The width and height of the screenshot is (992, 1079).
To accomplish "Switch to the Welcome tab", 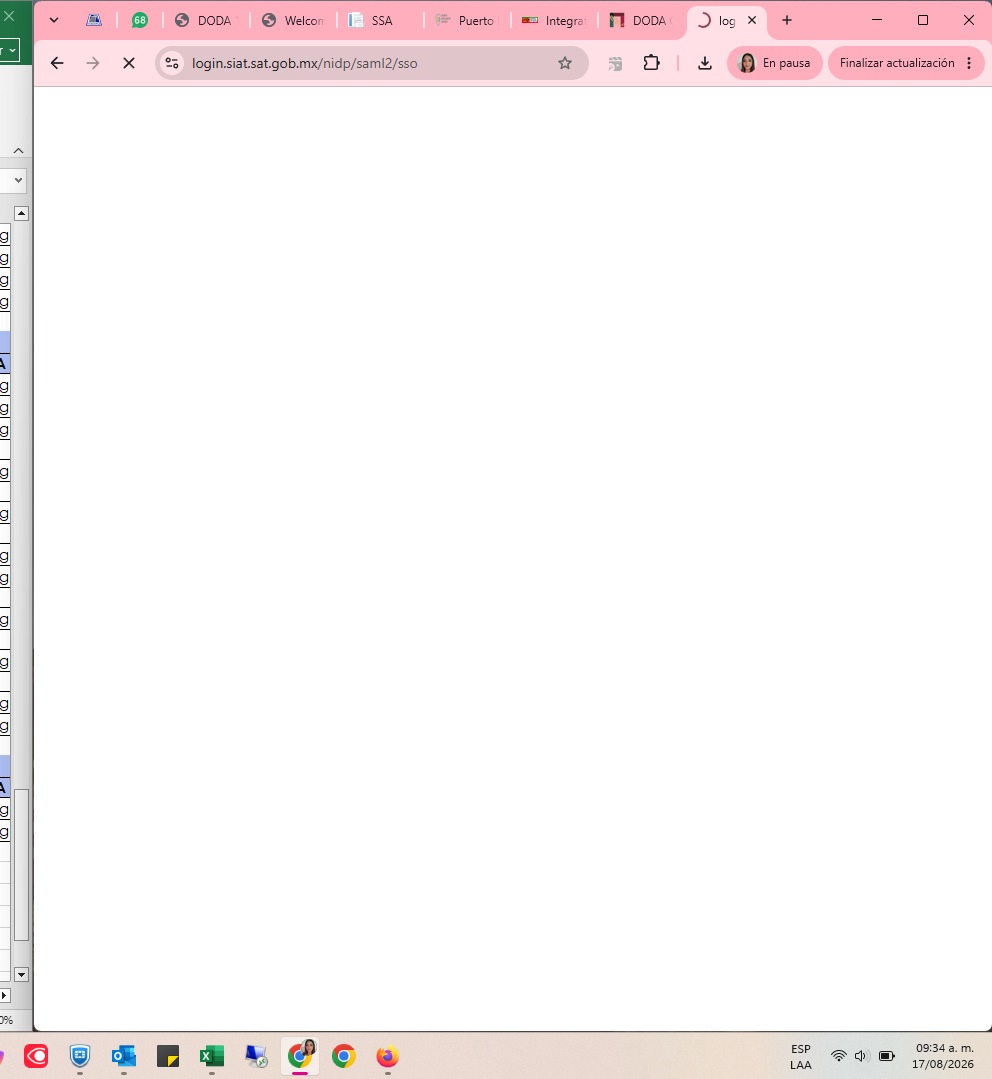I will [x=294, y=21].
